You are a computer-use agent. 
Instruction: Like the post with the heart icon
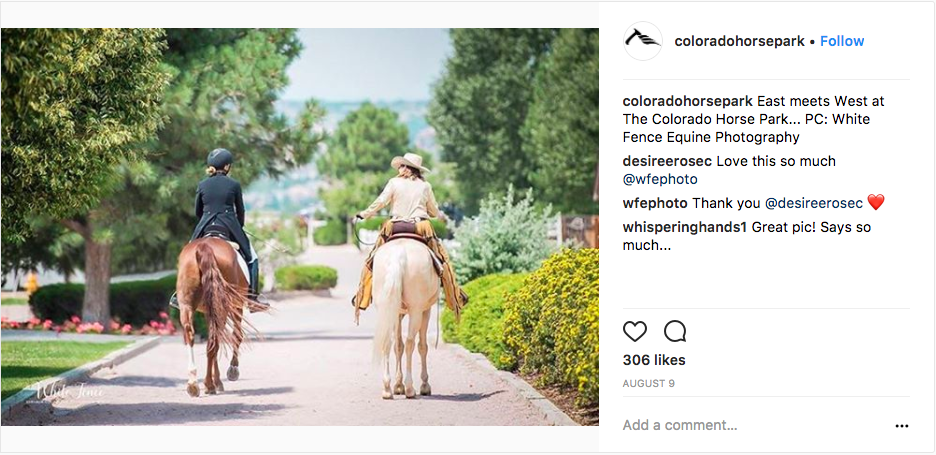tap(635, 331)
